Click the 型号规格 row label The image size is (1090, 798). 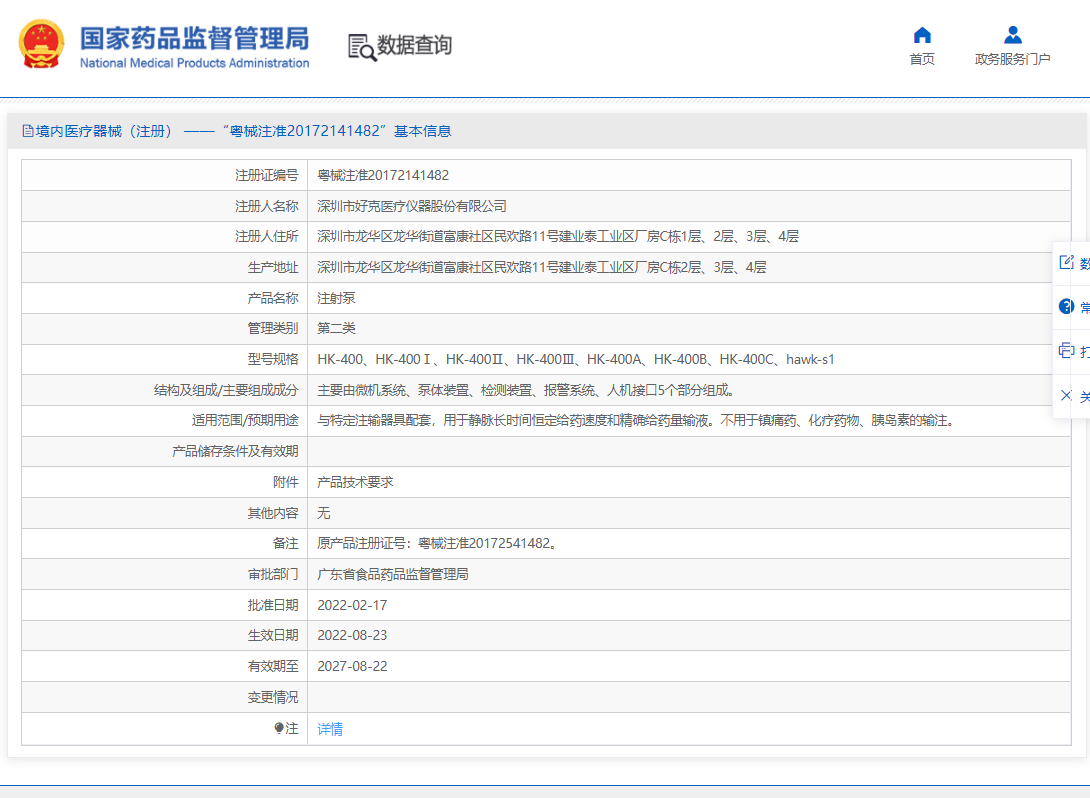[x=272, y=359]
